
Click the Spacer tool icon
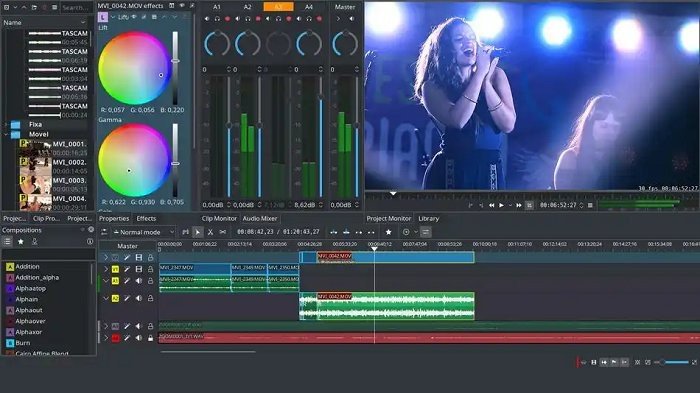[222, 232]
